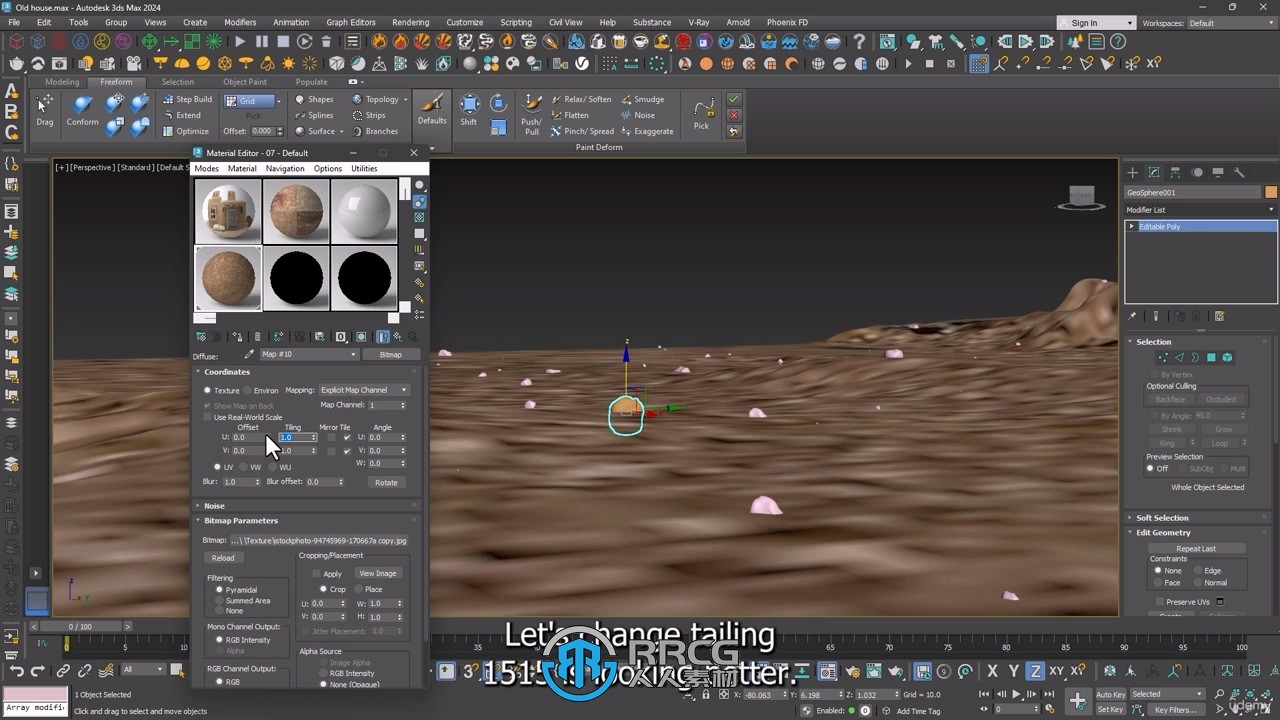The image size is (1280, 720).
Task: Click the Repeat Last button
Action: [x=1196, y=548]
